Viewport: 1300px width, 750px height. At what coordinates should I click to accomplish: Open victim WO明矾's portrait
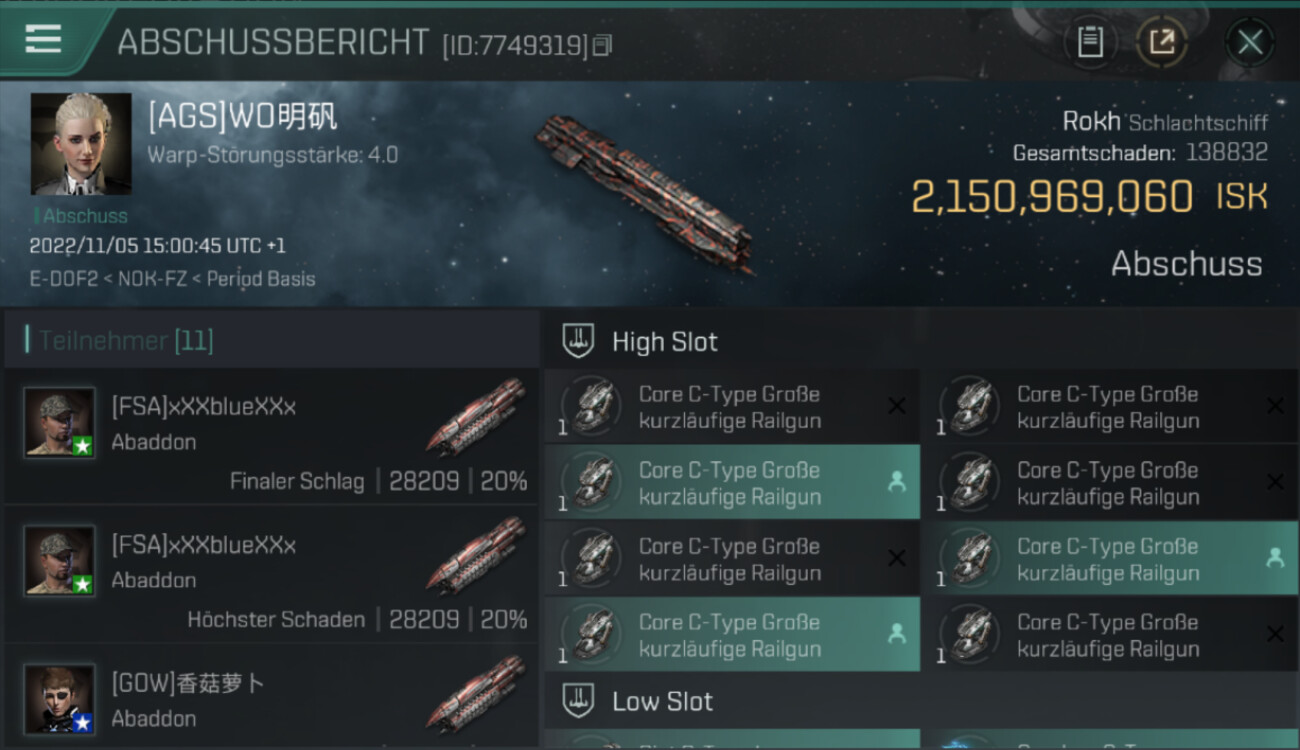[x=81, y=144]
